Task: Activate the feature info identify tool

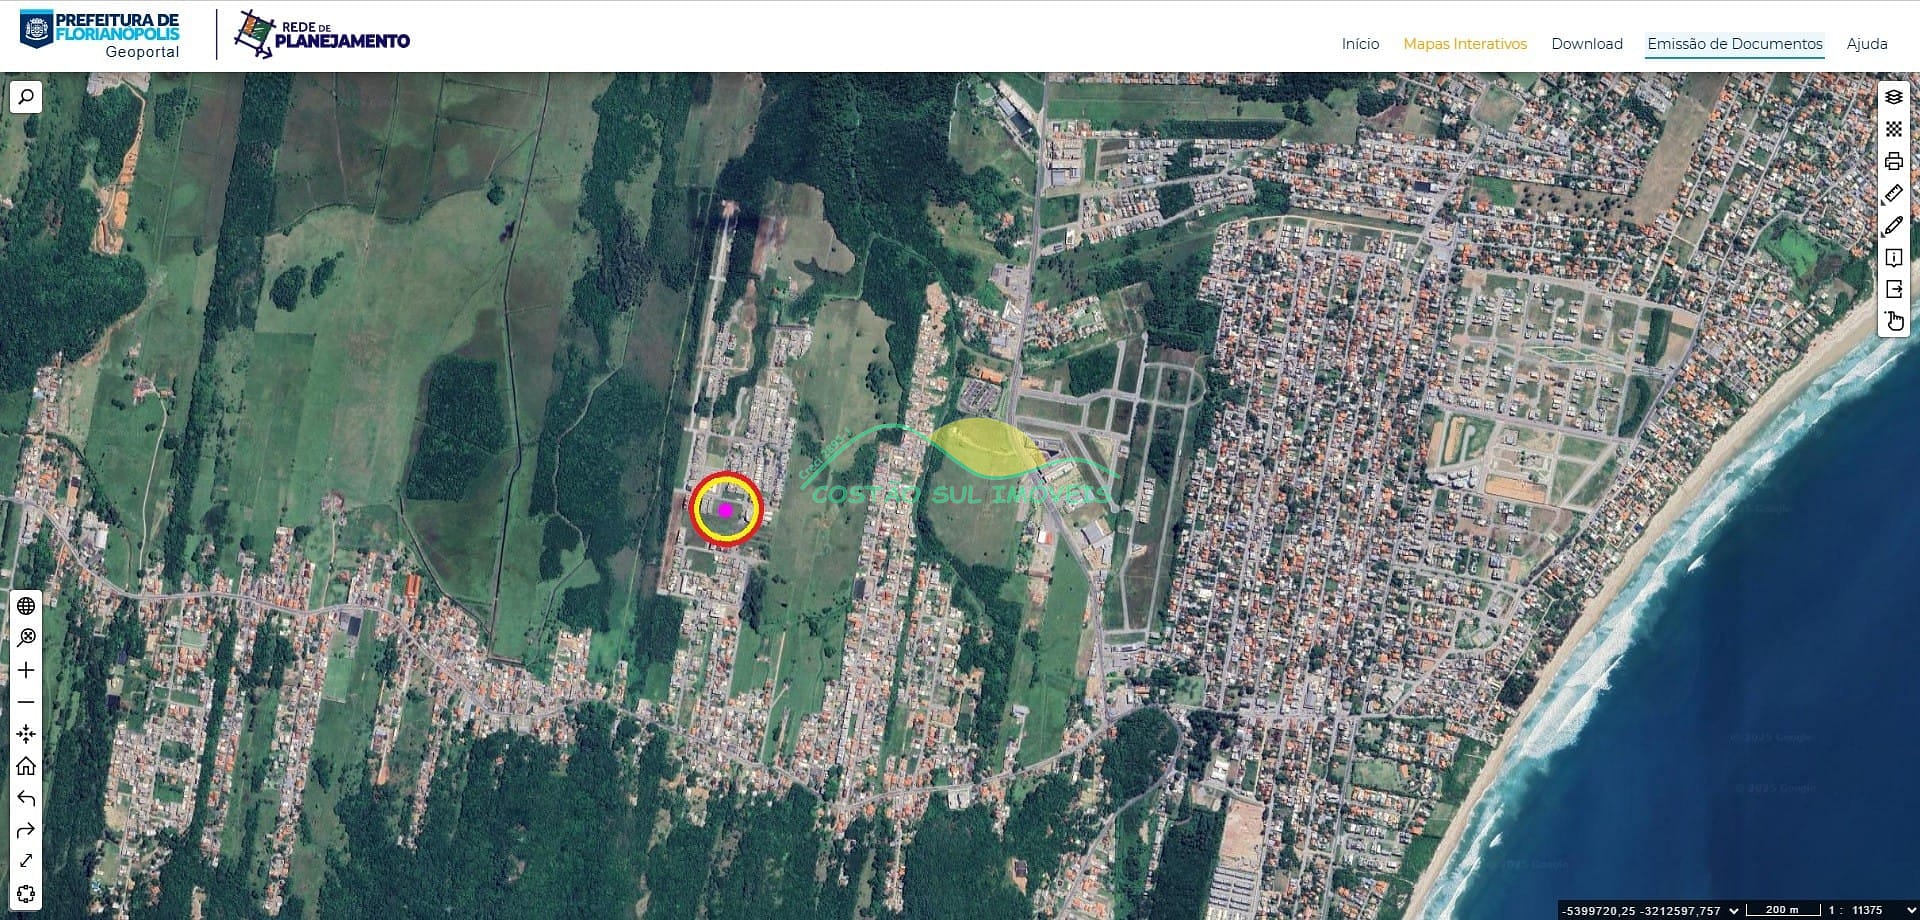Action: 1893,257
